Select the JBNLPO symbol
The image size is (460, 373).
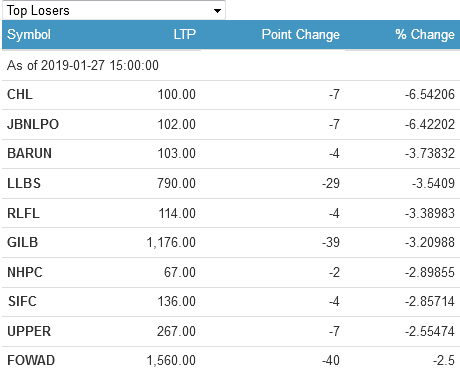tap(33, 124)
